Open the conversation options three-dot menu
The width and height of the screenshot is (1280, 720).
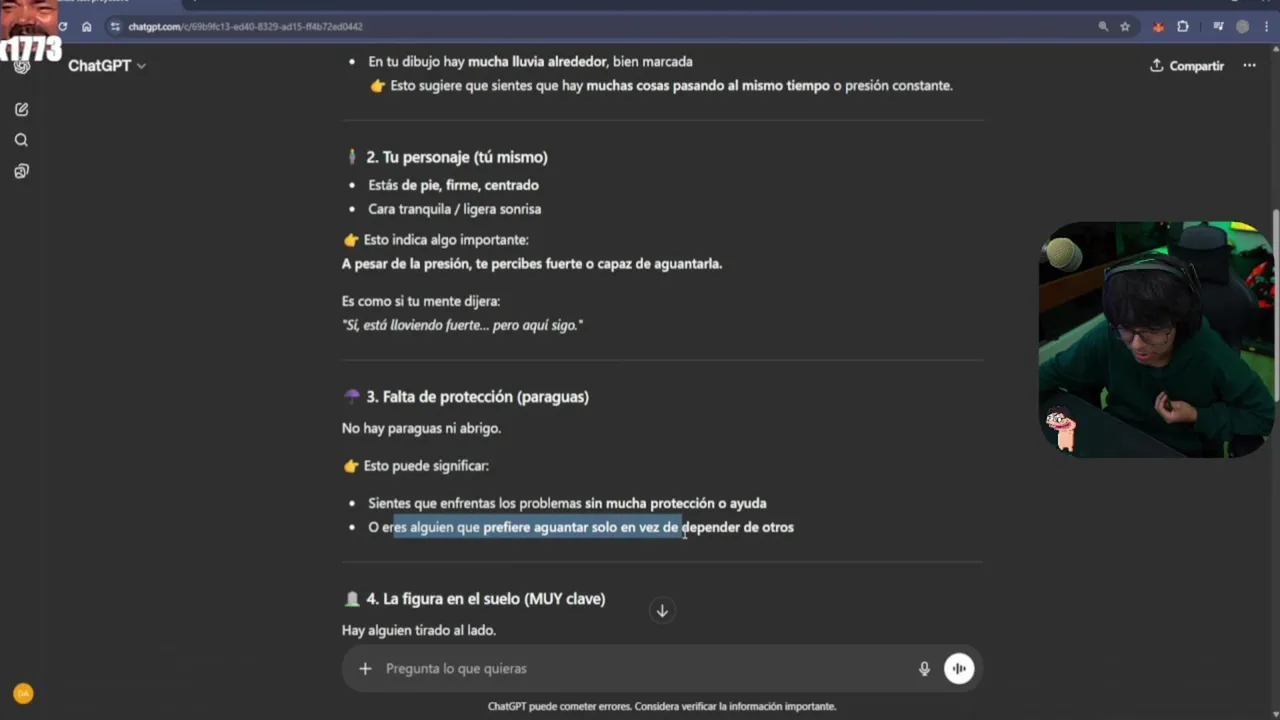coord(1249,66)
